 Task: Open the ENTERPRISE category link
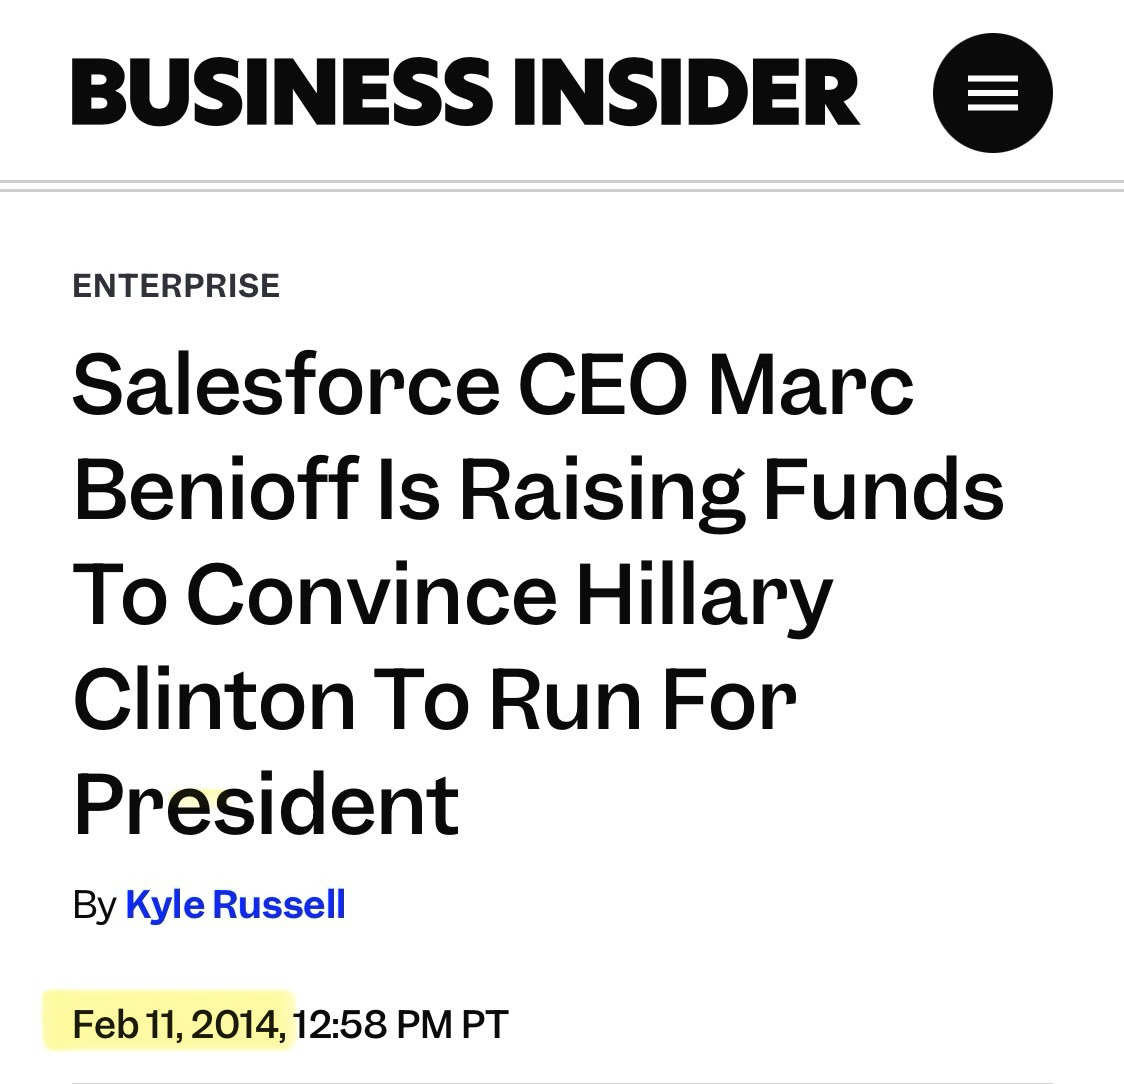[x=176, y=286]
